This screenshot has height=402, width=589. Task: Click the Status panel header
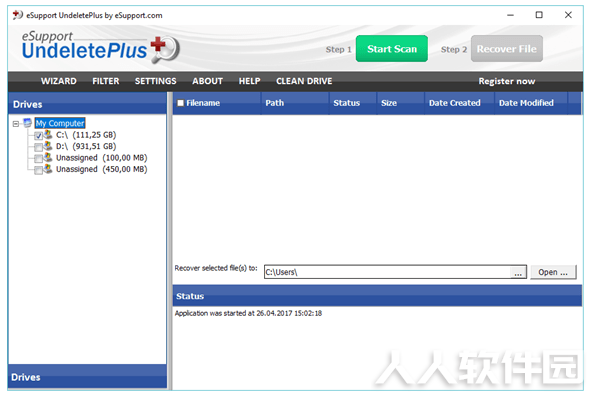click(377, 296)
